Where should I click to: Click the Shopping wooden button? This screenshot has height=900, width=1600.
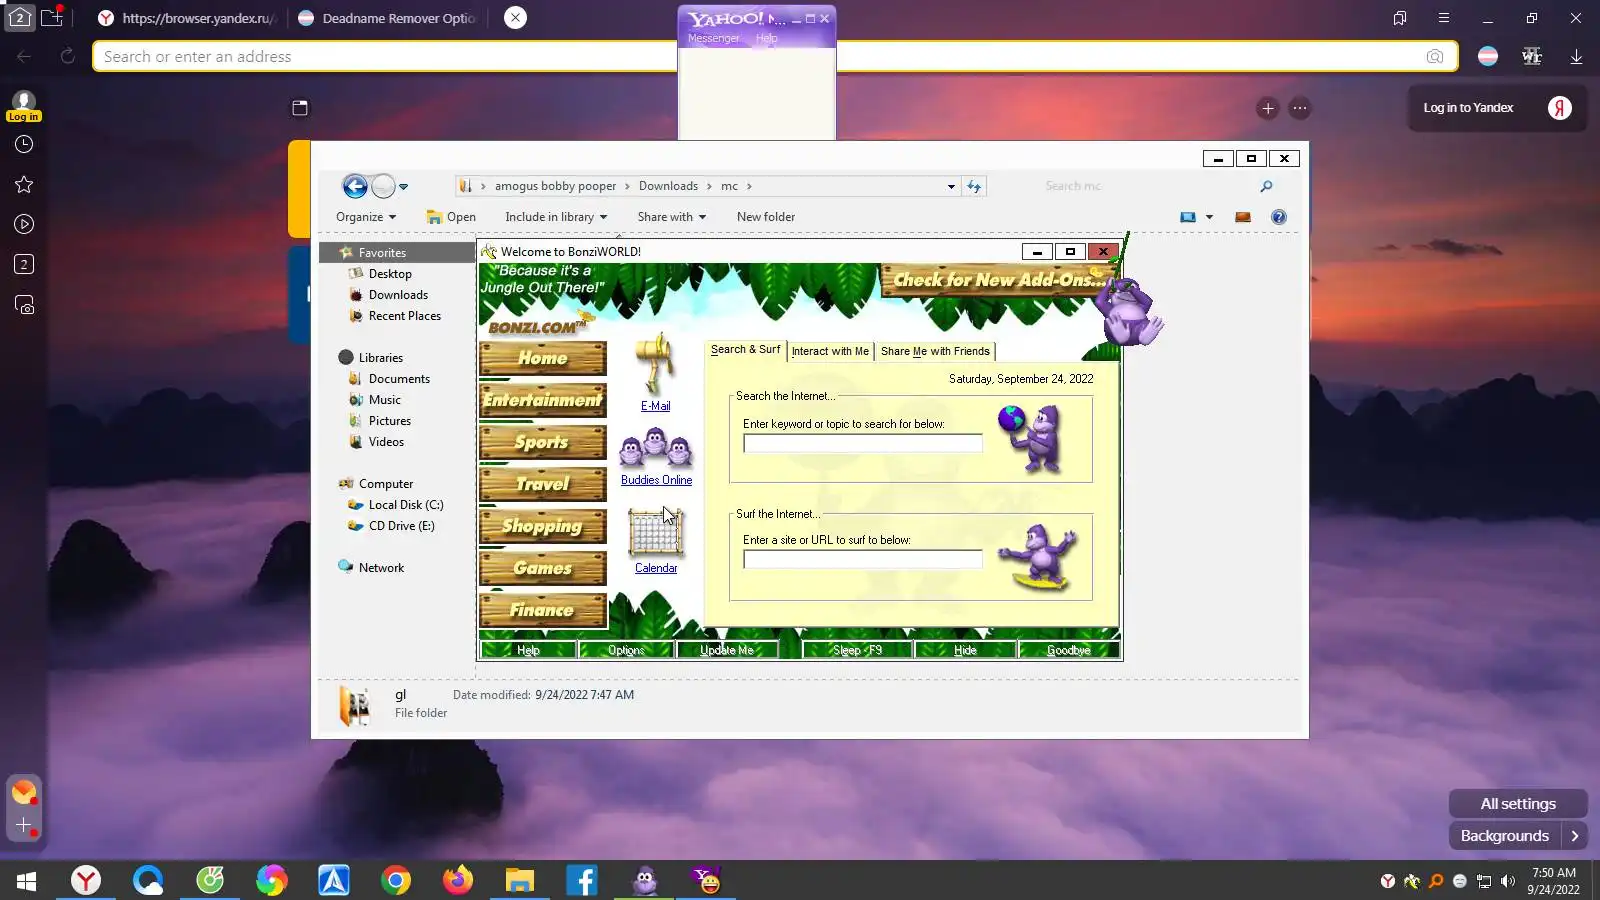pyautogui.click(x=543, y=526)
